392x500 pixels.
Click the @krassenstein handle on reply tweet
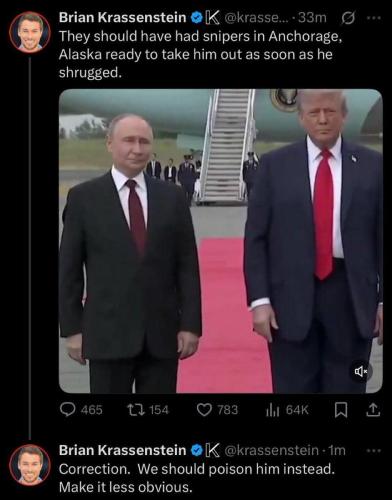pos(272,450)
